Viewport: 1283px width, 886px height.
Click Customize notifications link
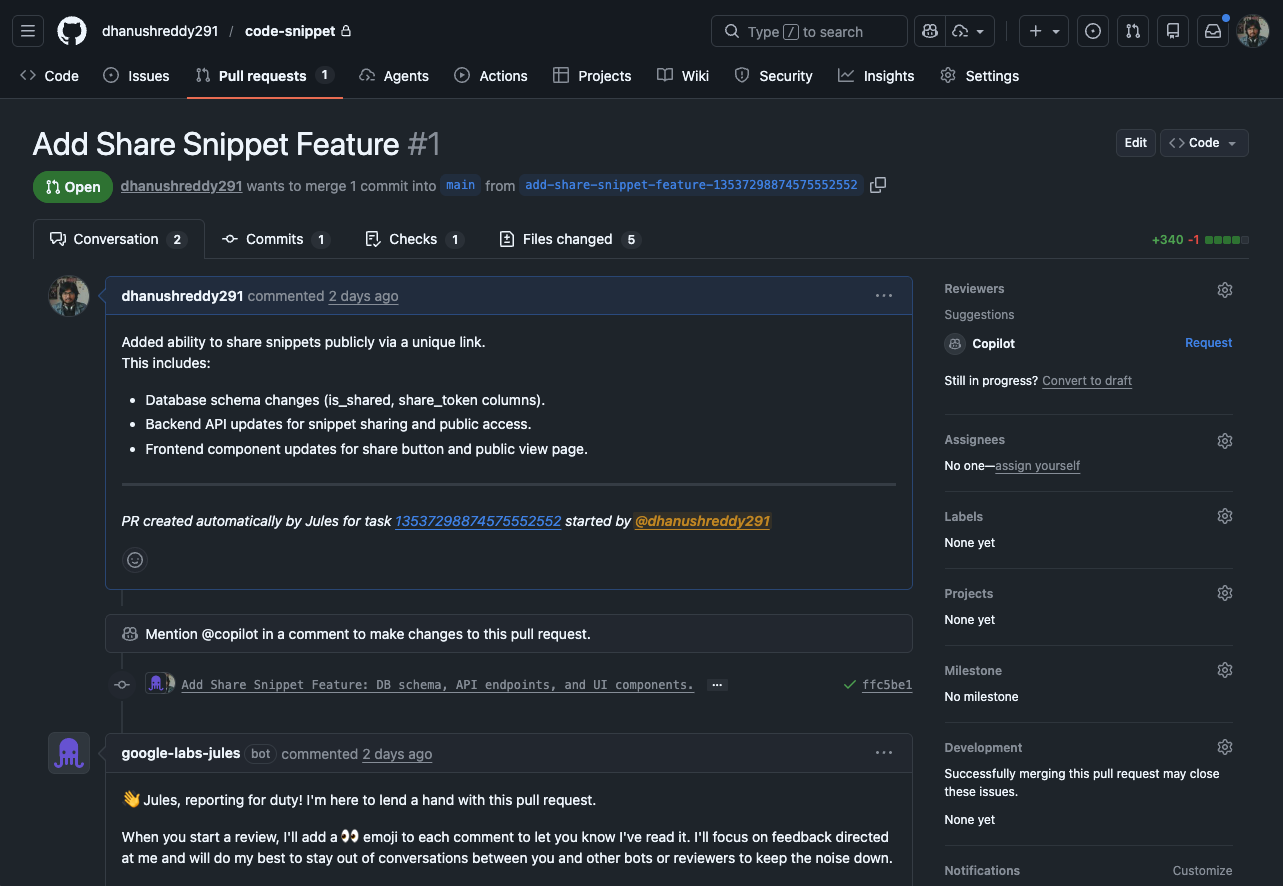1202,871
